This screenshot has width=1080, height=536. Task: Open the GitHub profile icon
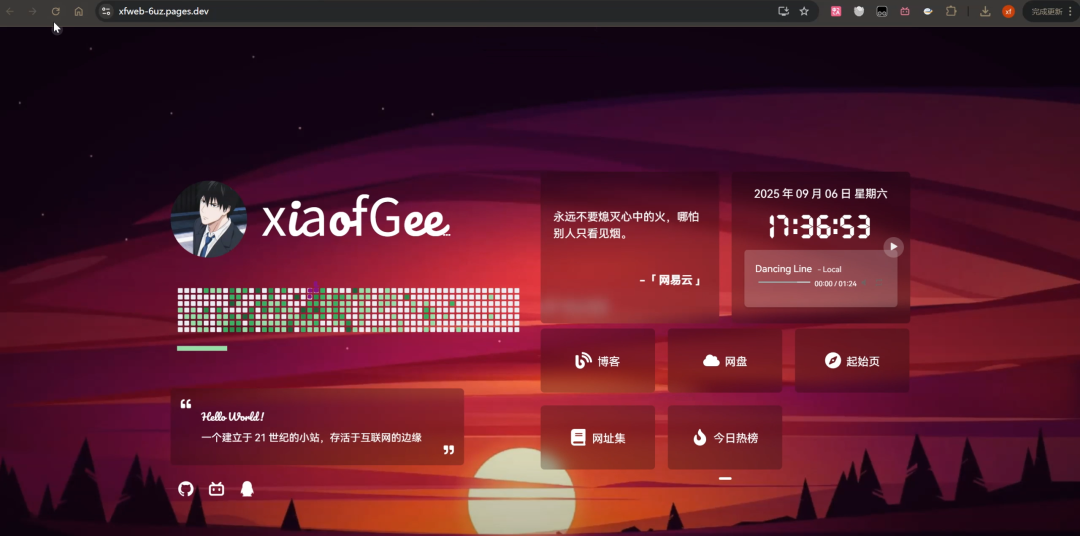(x=186, y=489)
